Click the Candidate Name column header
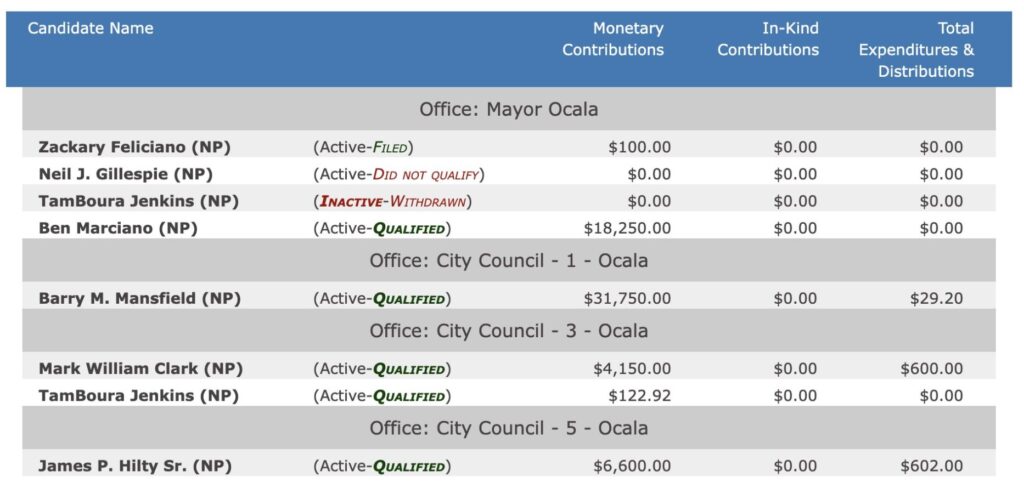 tap(91, 28)
